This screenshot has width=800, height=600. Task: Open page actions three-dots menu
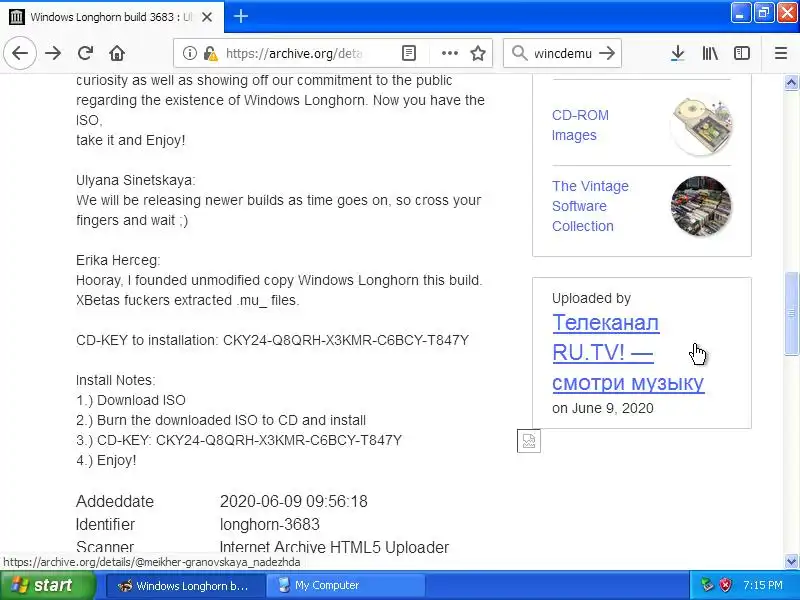[x=449, y=53]
